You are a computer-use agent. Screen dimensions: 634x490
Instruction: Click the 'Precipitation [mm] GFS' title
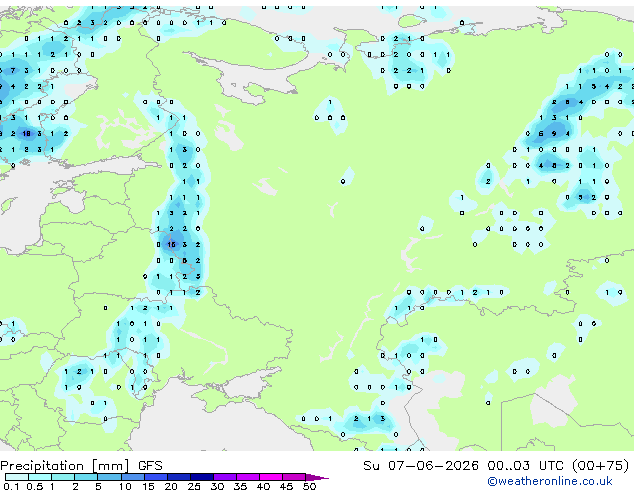pos(81,466)
